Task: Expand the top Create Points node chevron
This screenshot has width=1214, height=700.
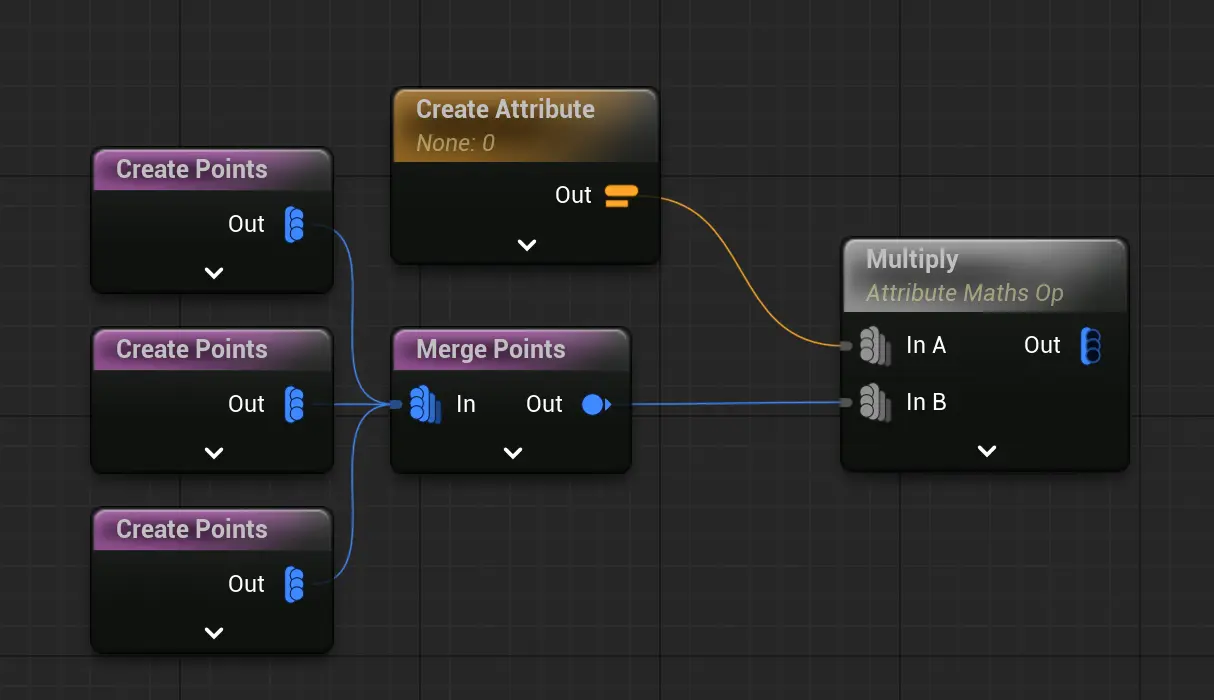Action: [x=213, y=273]
